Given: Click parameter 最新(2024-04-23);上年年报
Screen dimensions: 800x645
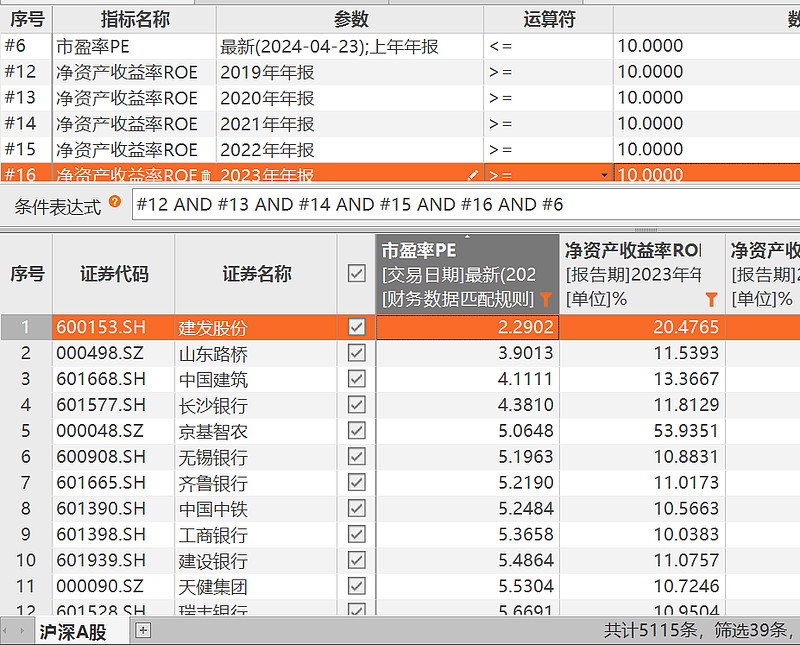Looking at the screenshot, I should pos(329,46).
